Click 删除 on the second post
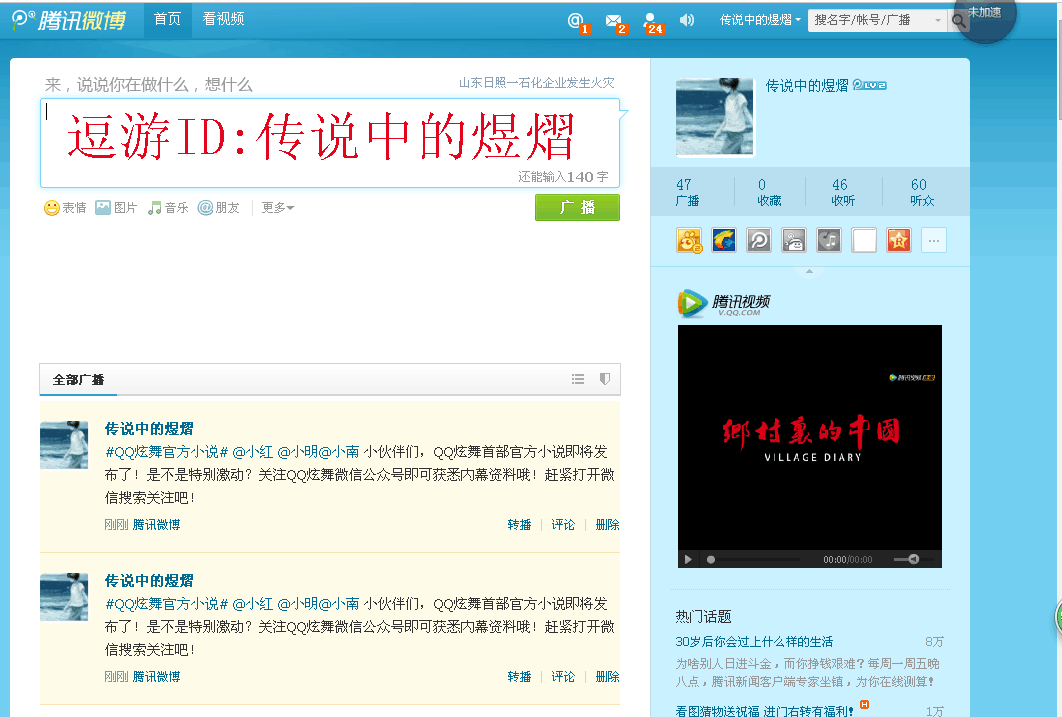Screen dimensions: 1062x717 pos(607,676)
